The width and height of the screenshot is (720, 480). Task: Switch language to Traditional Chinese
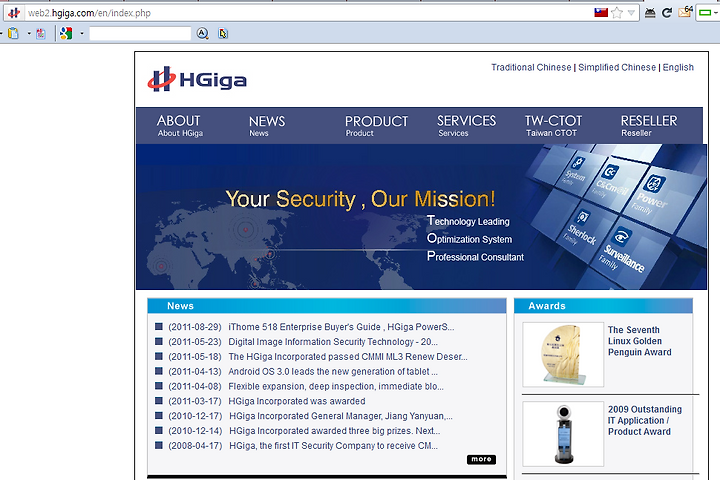531,68
